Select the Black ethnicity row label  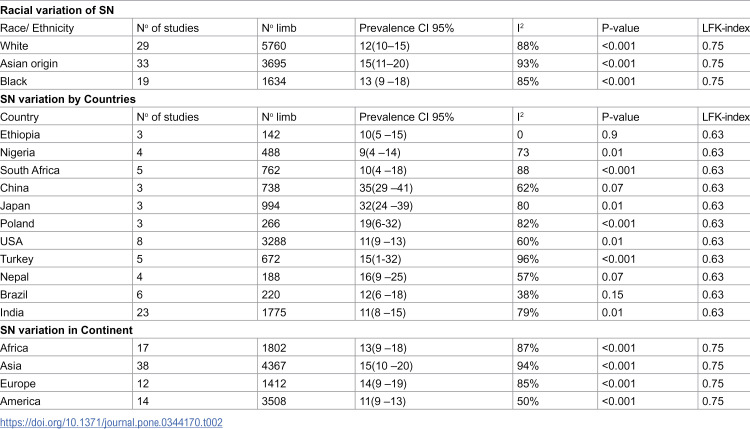pos(13,81)
